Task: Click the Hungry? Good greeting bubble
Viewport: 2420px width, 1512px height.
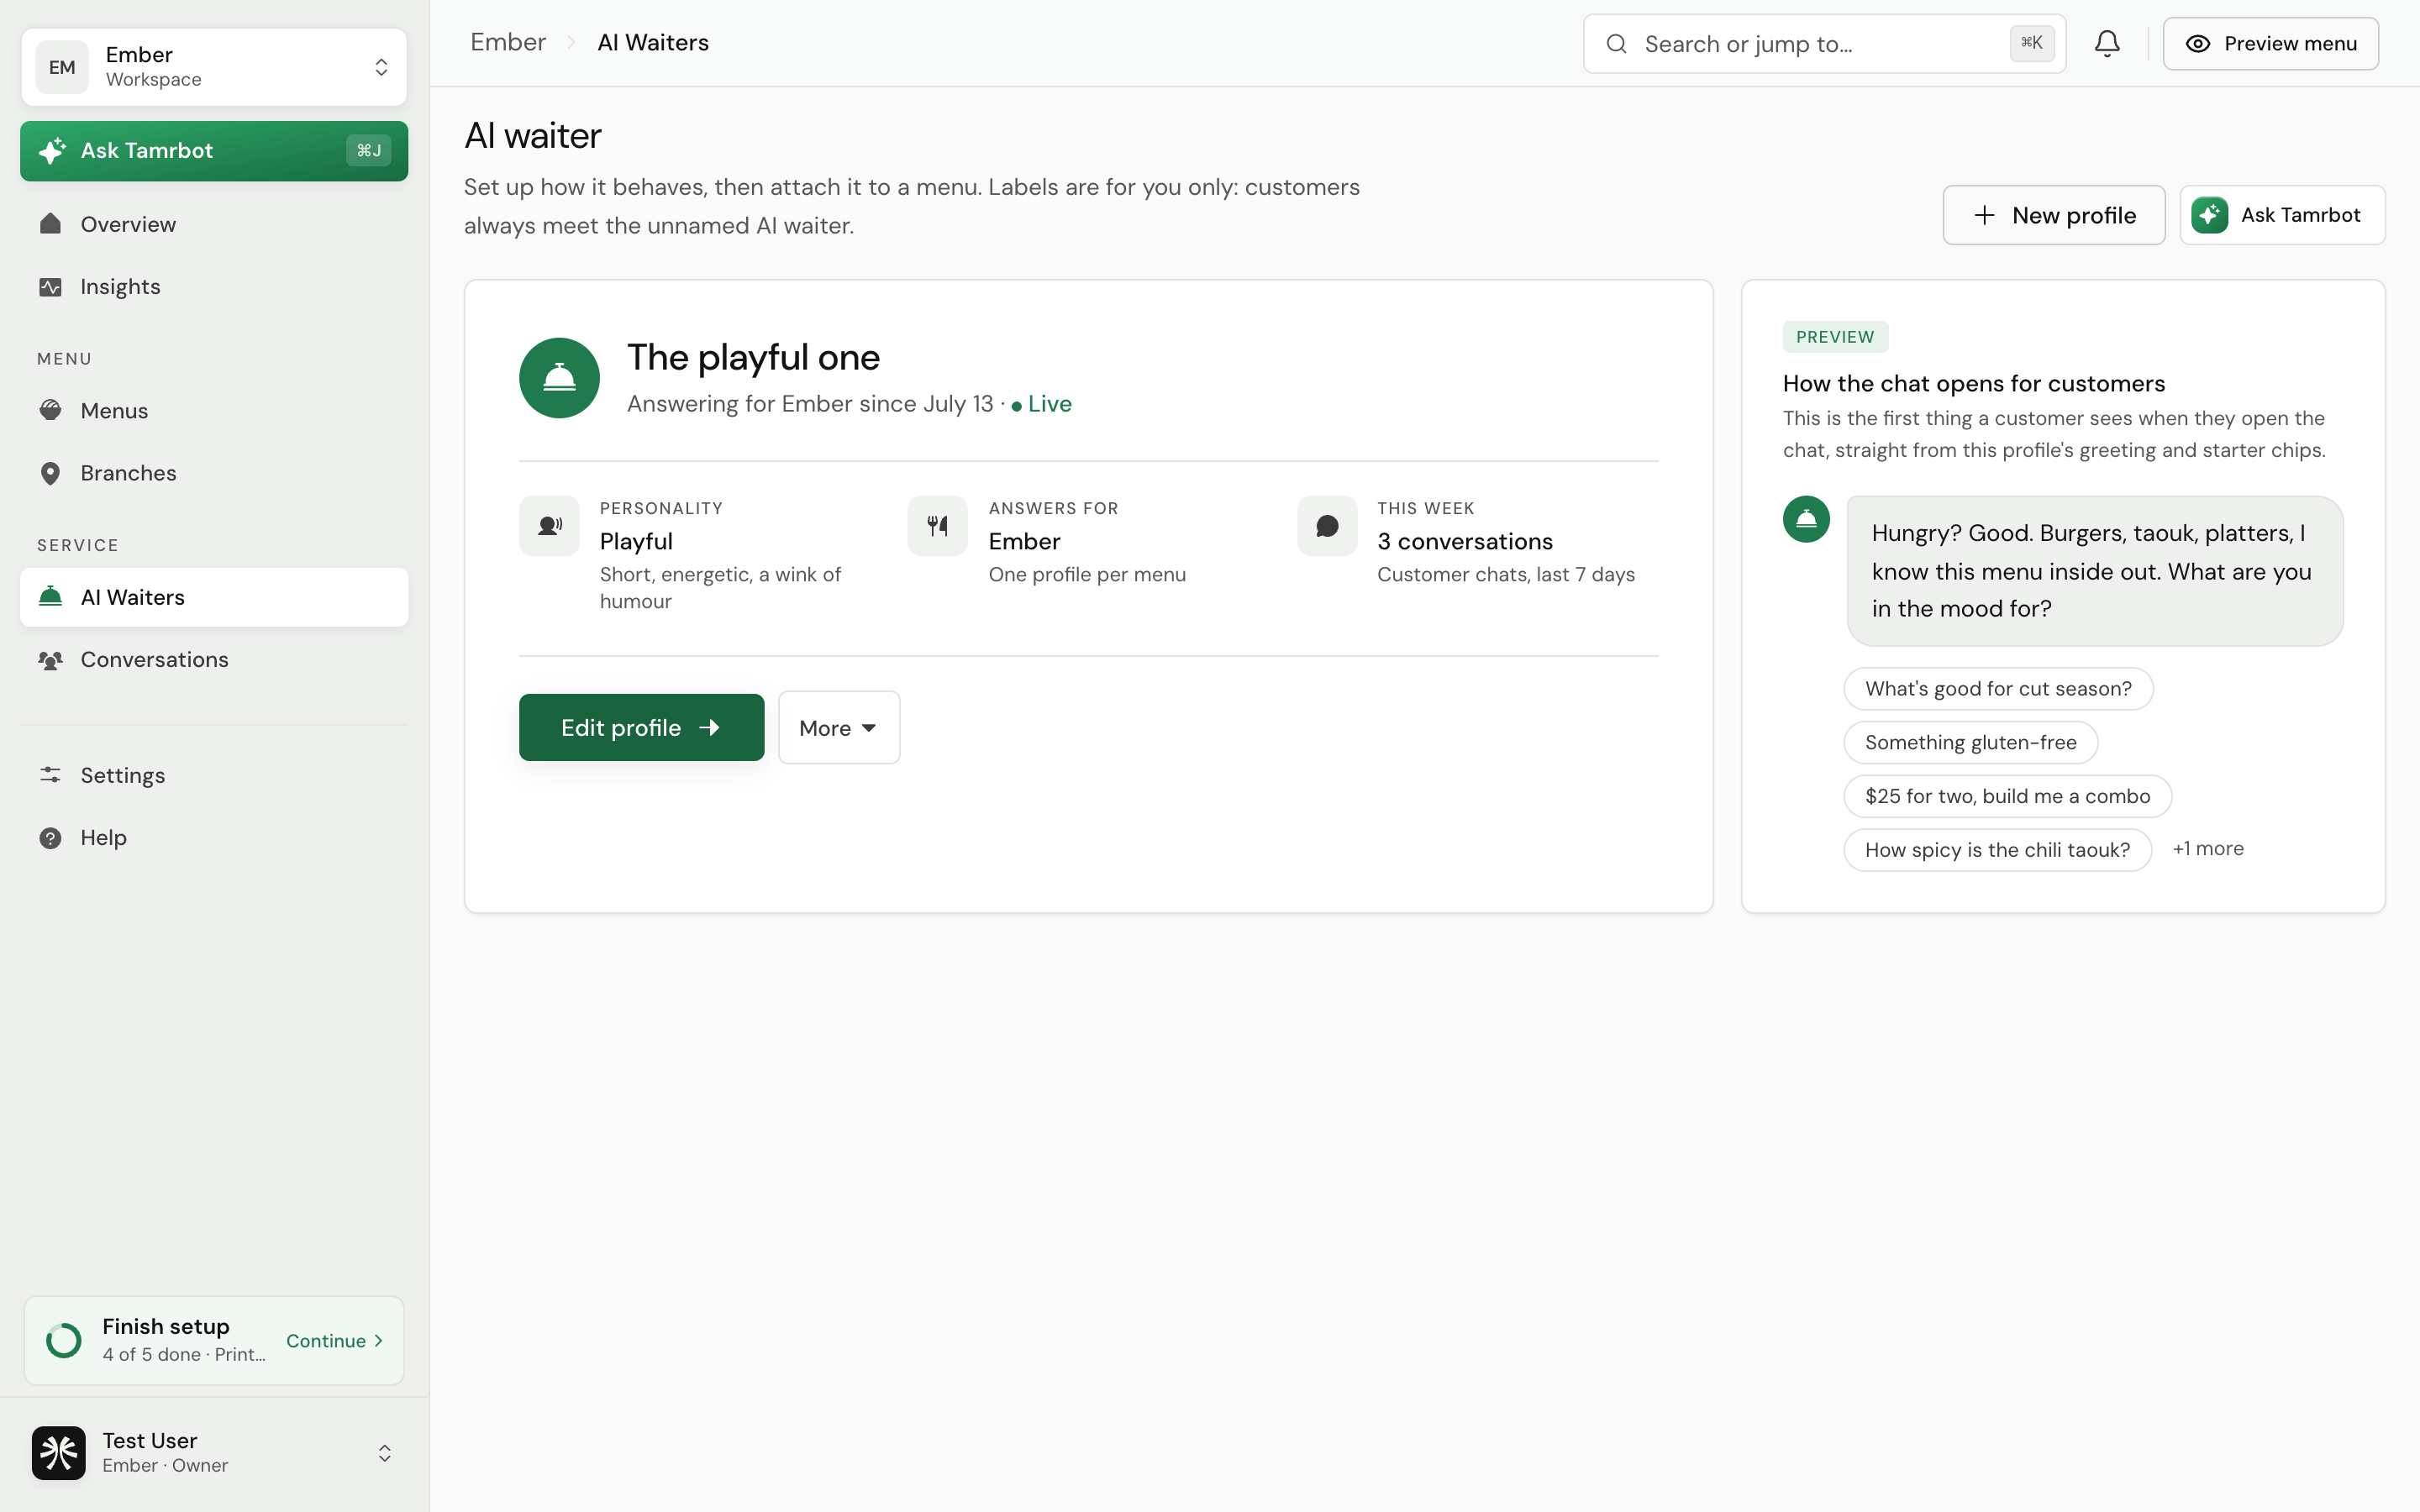Action: [x=2094, y=571]
